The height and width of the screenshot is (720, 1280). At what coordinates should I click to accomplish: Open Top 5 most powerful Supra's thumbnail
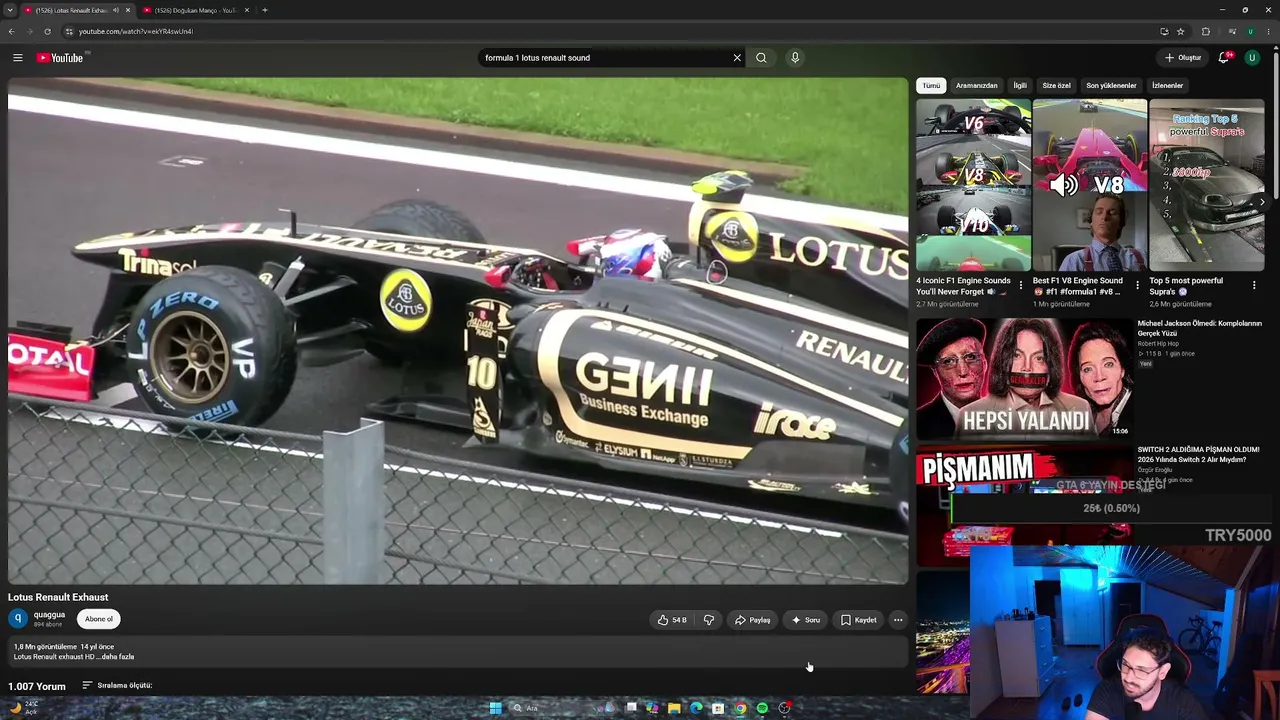1207,185
